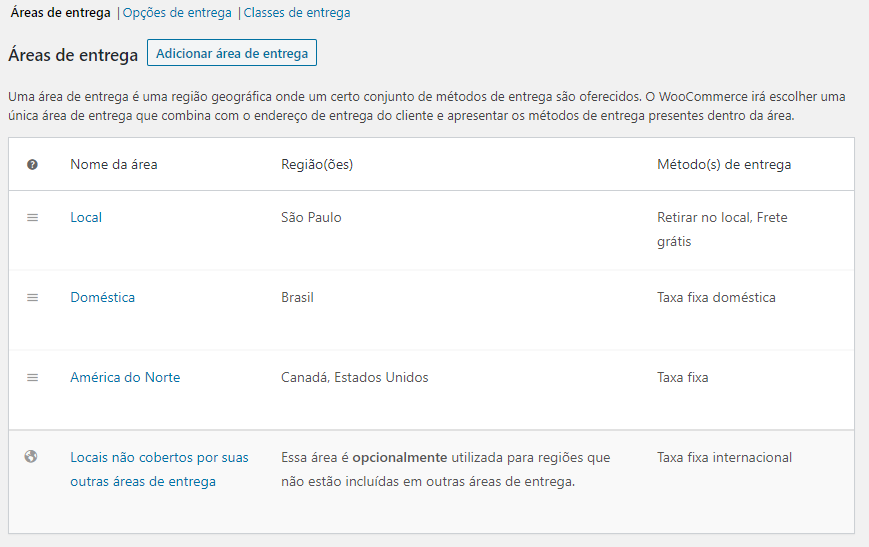Click the Região(ões) column header
Screen dimensions: 869x547
pyautogui.click(x=317, y=164)
